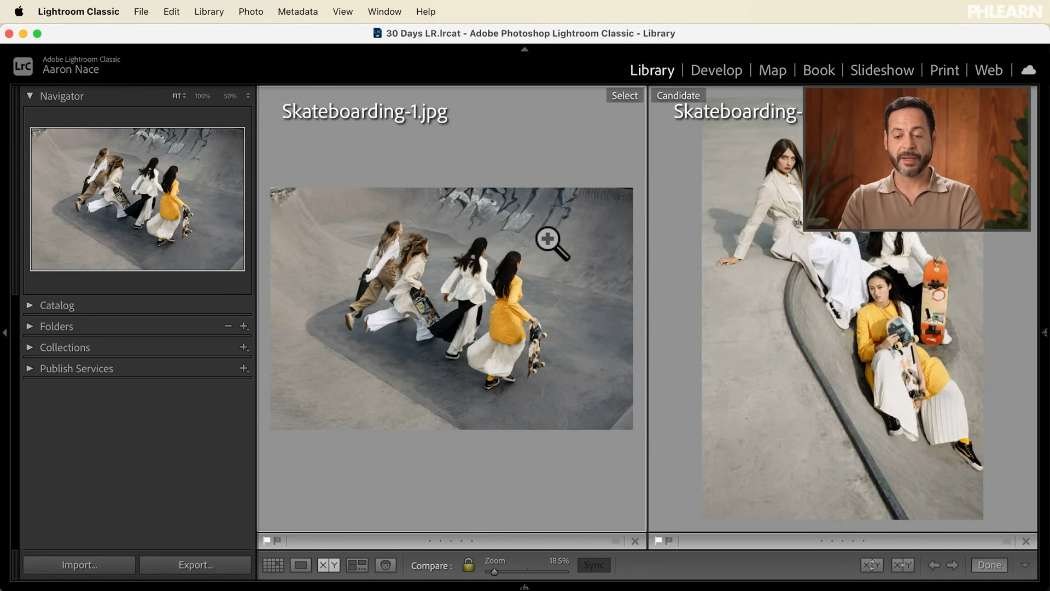
Task: Open toolbar content dropdown next to Done
Action: [x=1025, y=565]
